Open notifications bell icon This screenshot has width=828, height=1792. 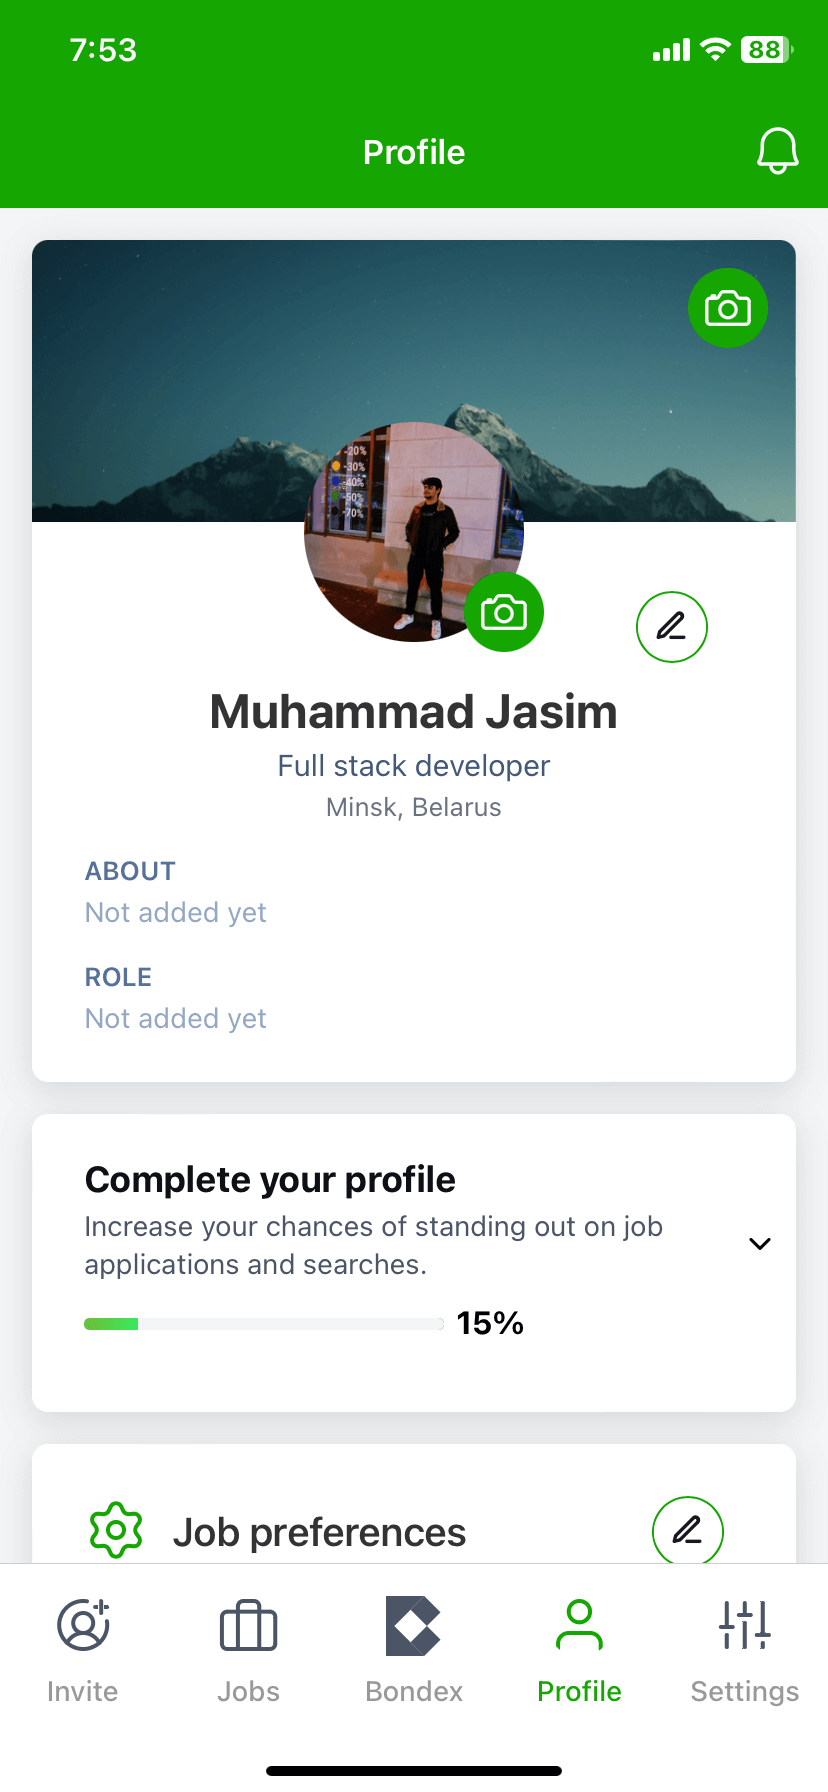pyautogui.click(x=777, y=152)
